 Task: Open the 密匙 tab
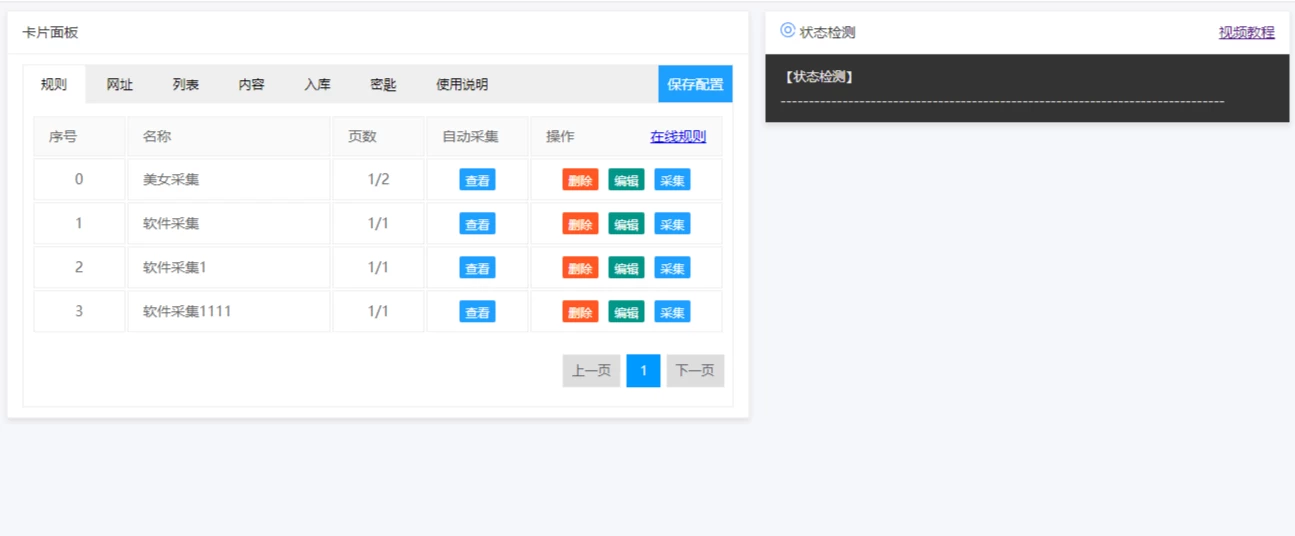383,84
